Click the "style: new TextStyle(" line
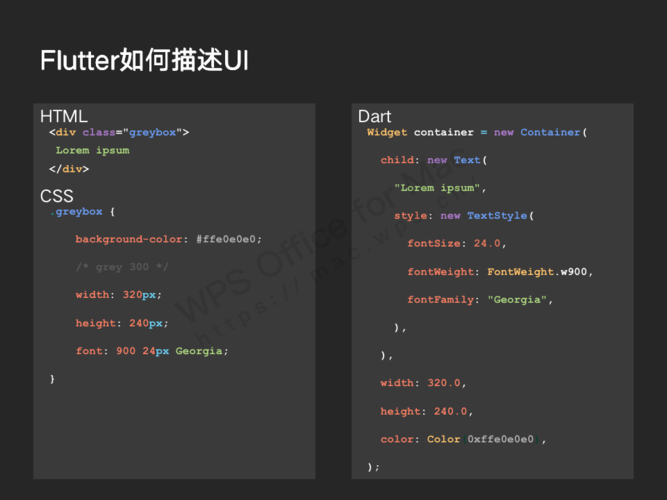 point(464,216)
